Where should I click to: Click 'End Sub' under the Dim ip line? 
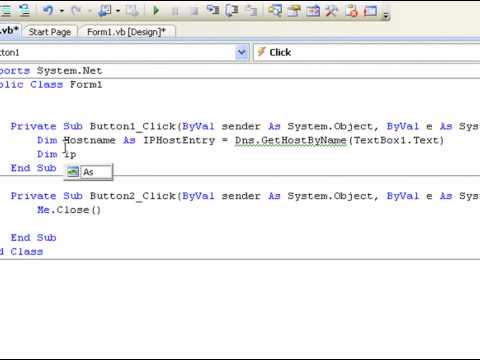click(33, 168)
